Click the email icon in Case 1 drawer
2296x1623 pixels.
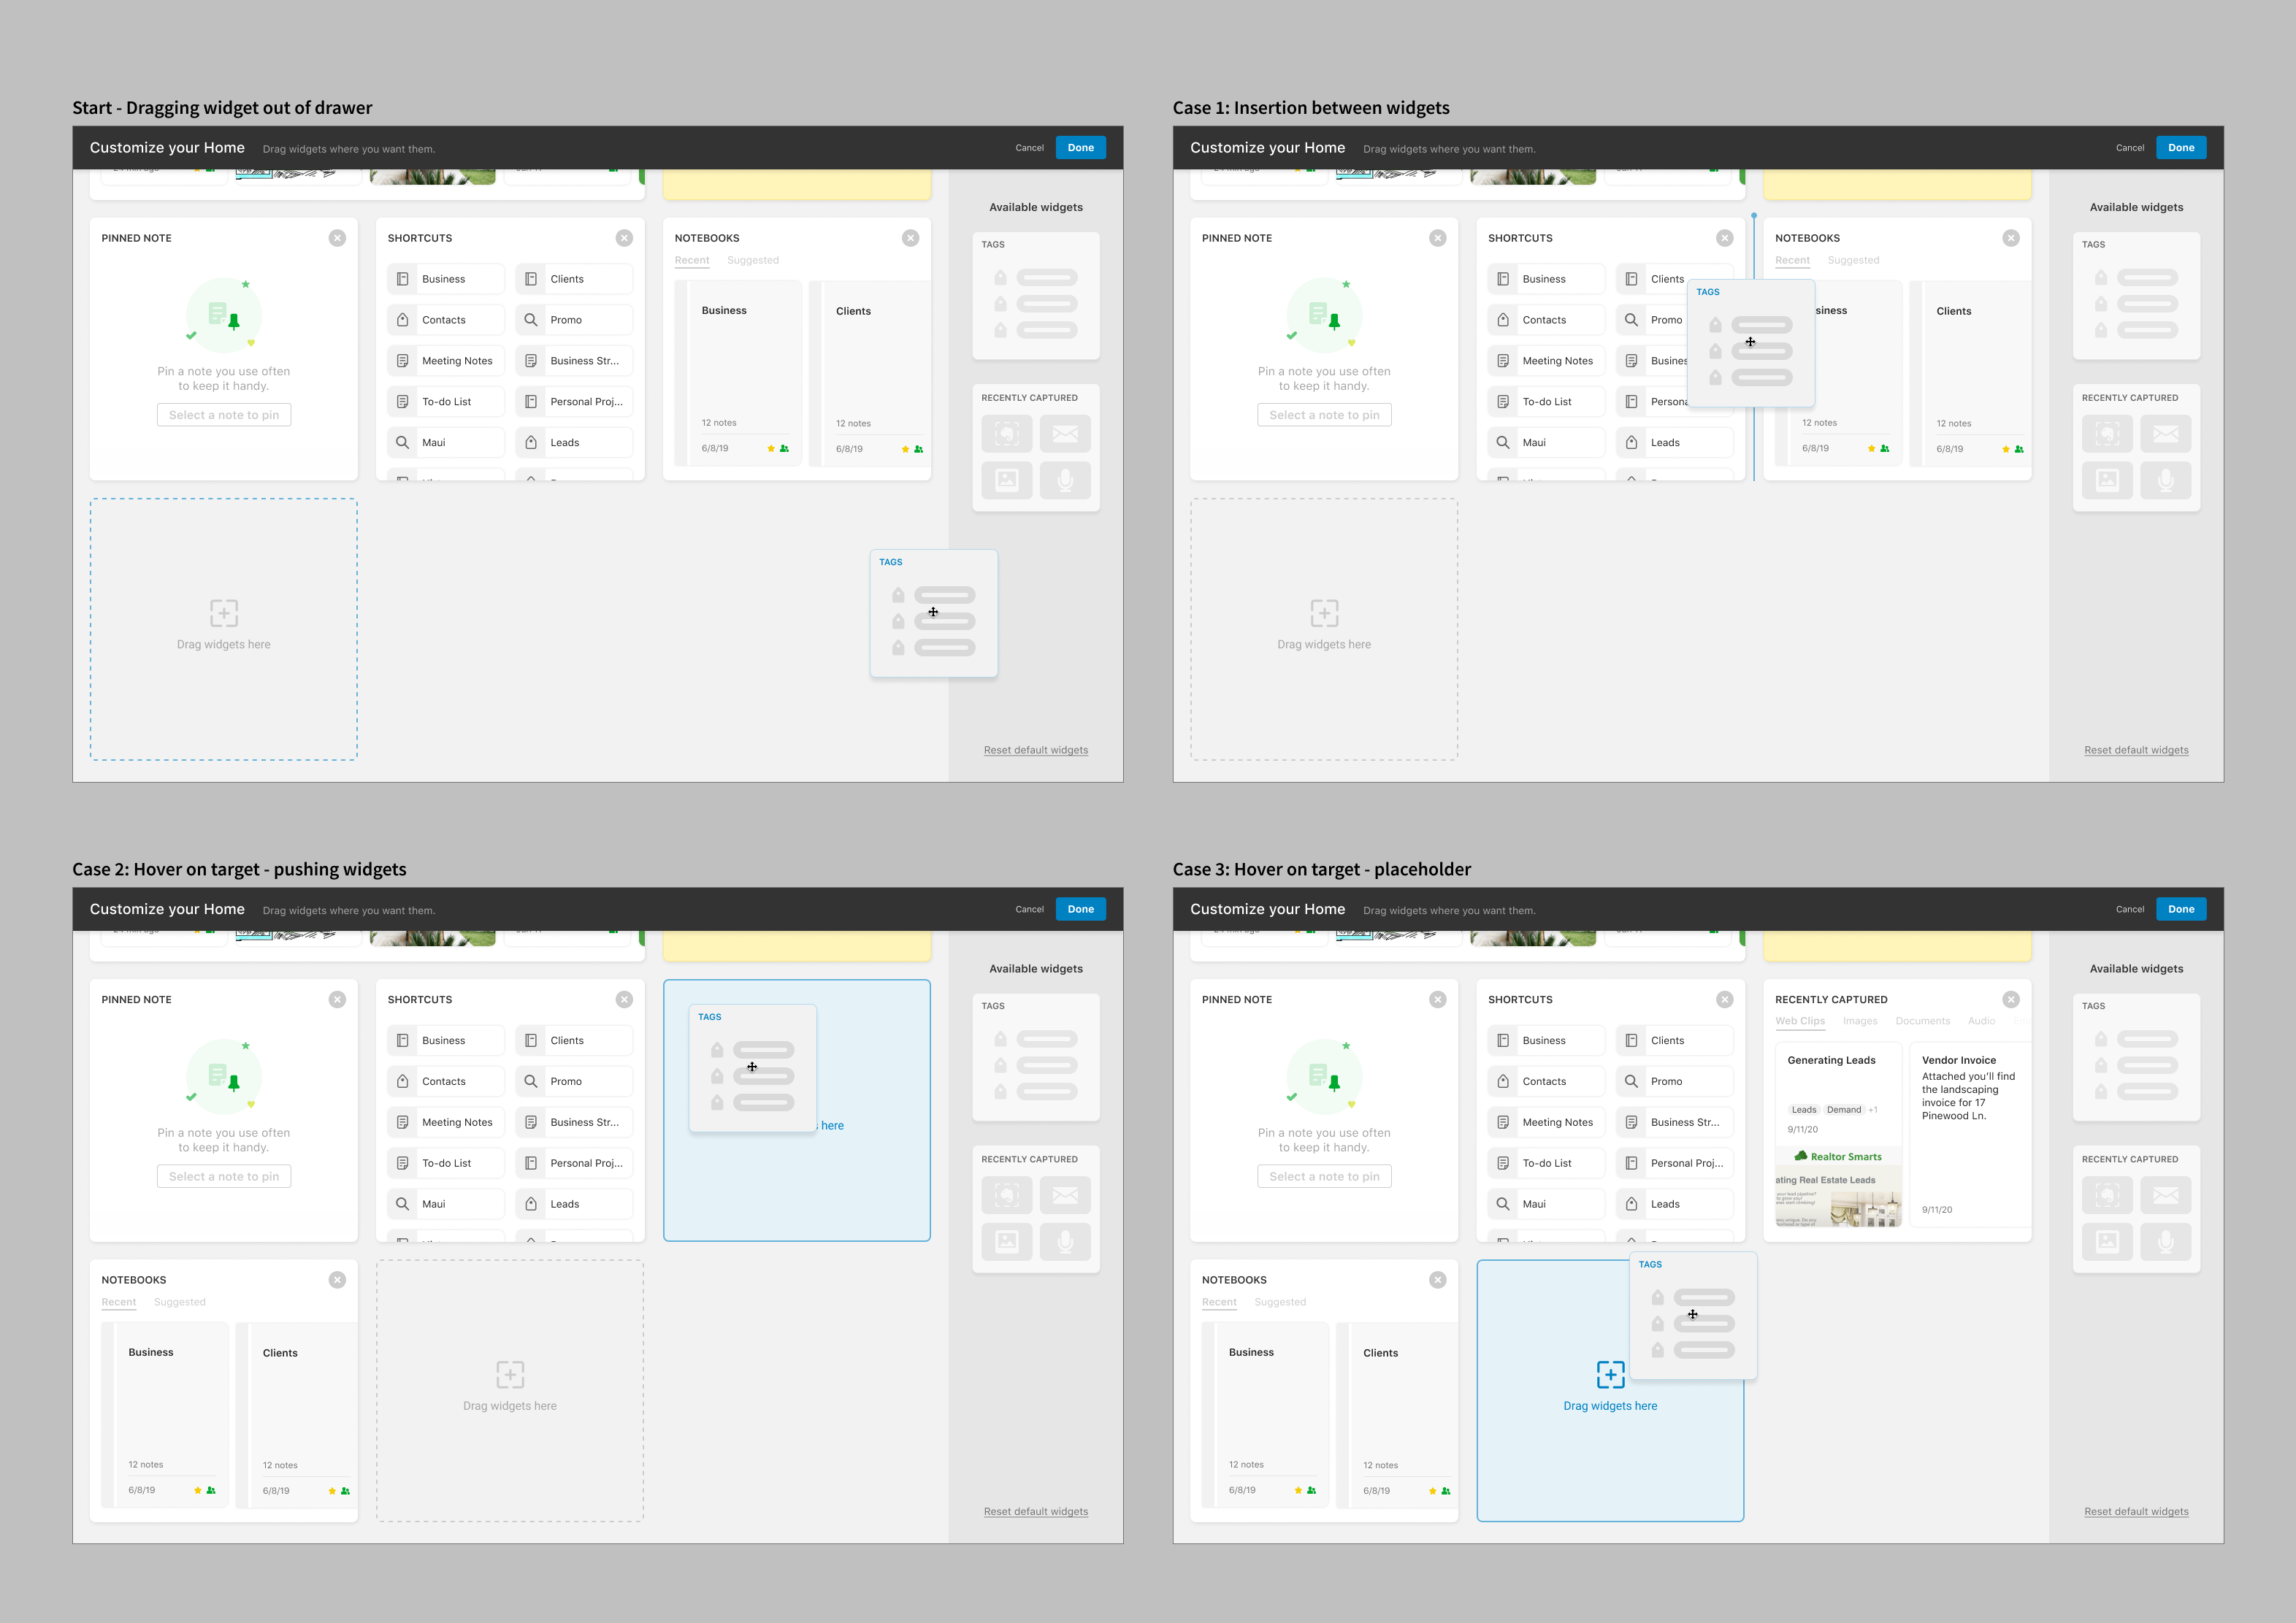(x=2165, y=434)
